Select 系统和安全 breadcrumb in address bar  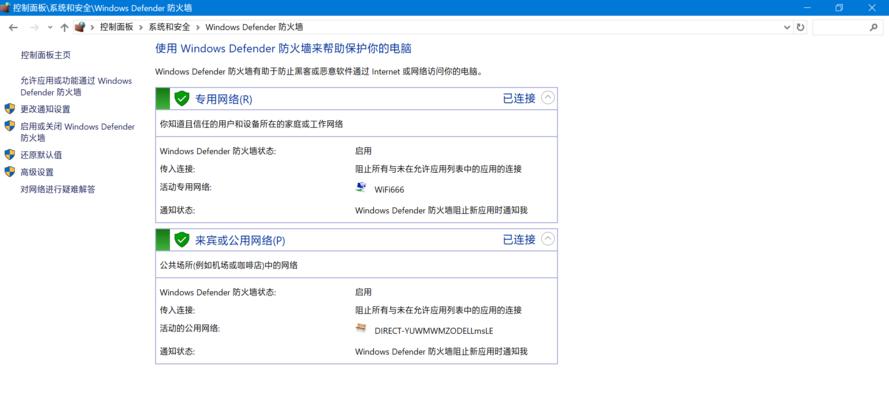pos(169,27)
